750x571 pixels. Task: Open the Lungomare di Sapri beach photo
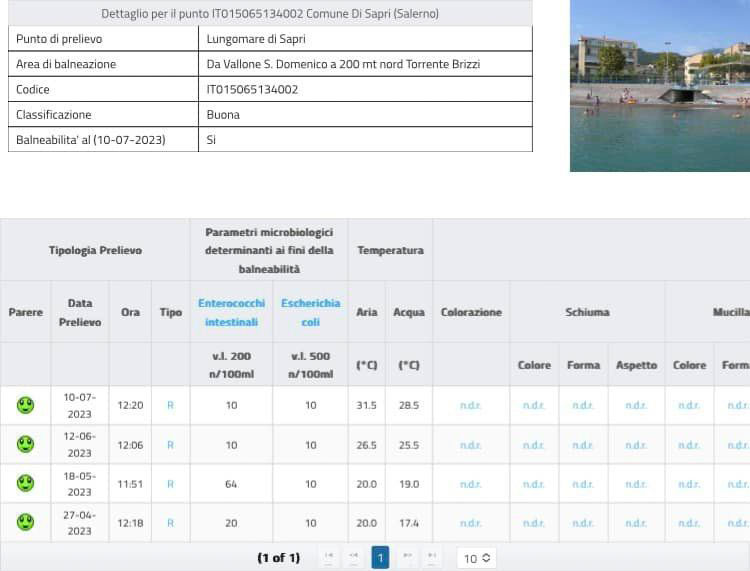point(660,86)
